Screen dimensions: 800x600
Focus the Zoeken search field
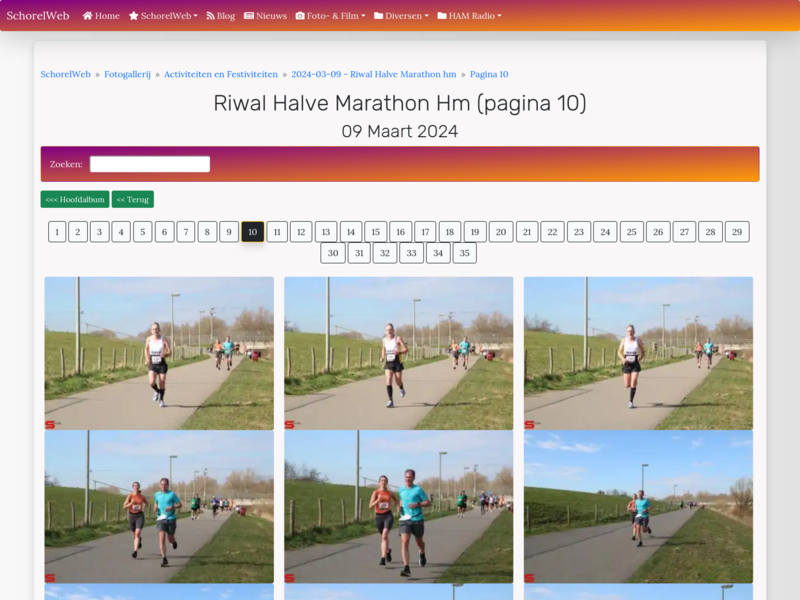pyautogui.click(x=150, y=164)
